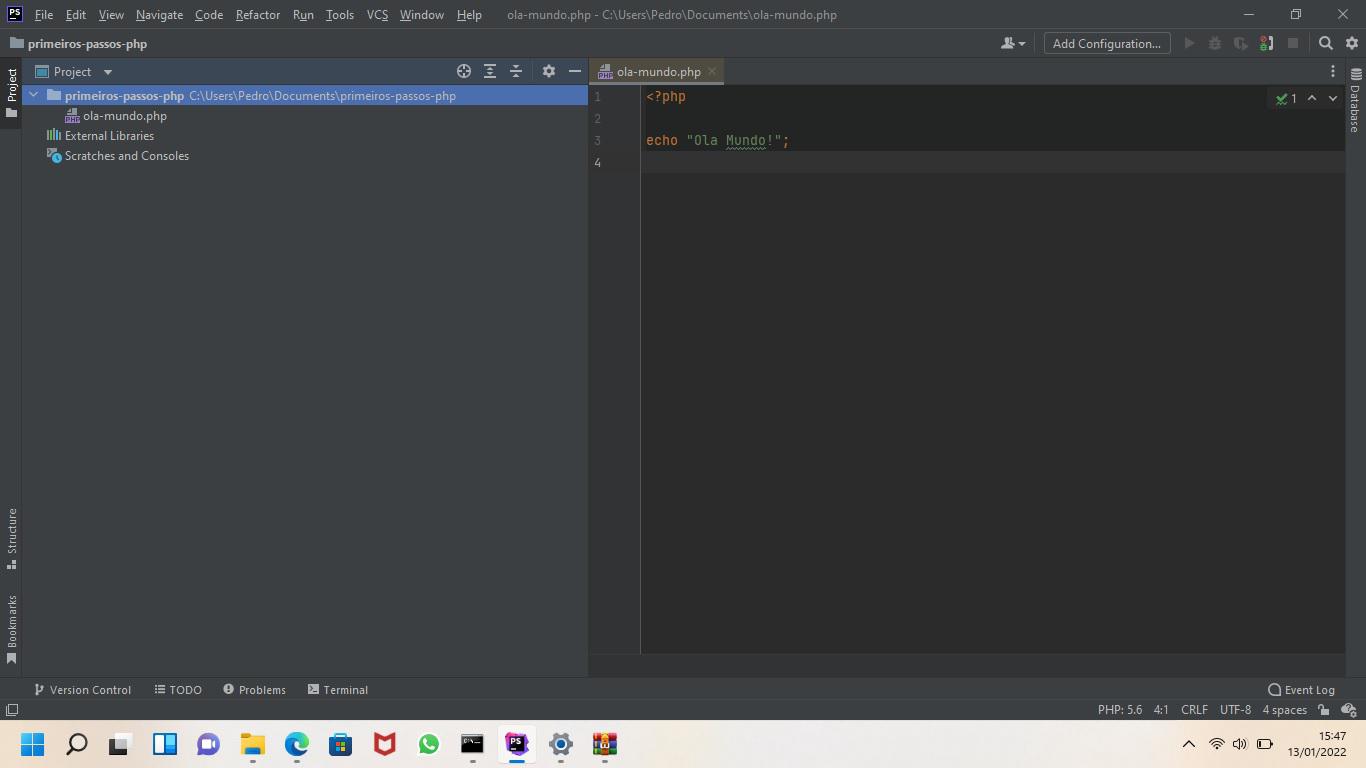Click PHP: 5.6 language level in status bar
The image size is (1366, 768).
click(x=1119, y=710)
